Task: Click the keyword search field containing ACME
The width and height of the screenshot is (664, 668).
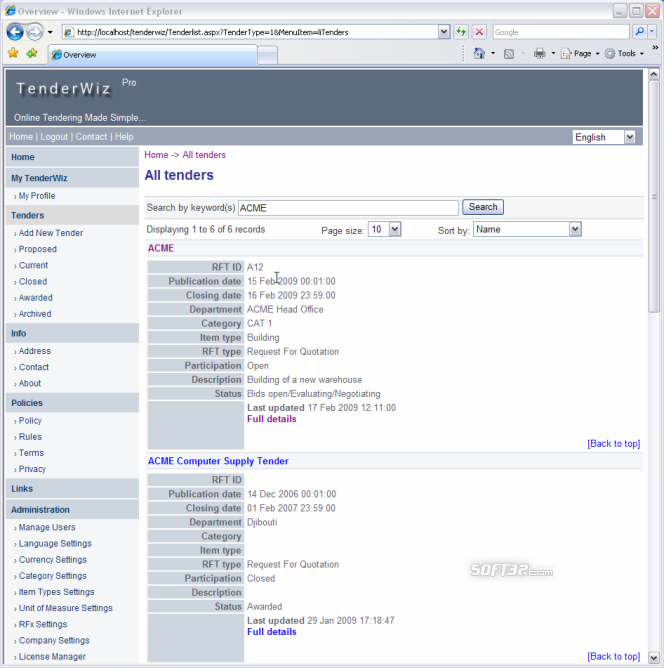Action: point(347,207)
